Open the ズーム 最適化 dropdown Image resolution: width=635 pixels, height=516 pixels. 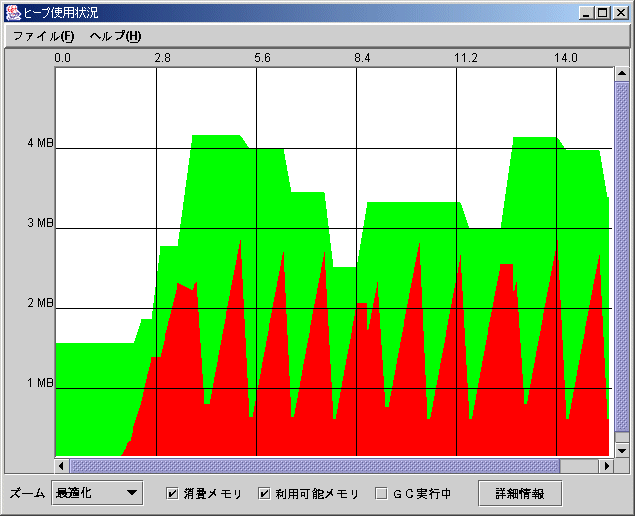coord(97,493)
